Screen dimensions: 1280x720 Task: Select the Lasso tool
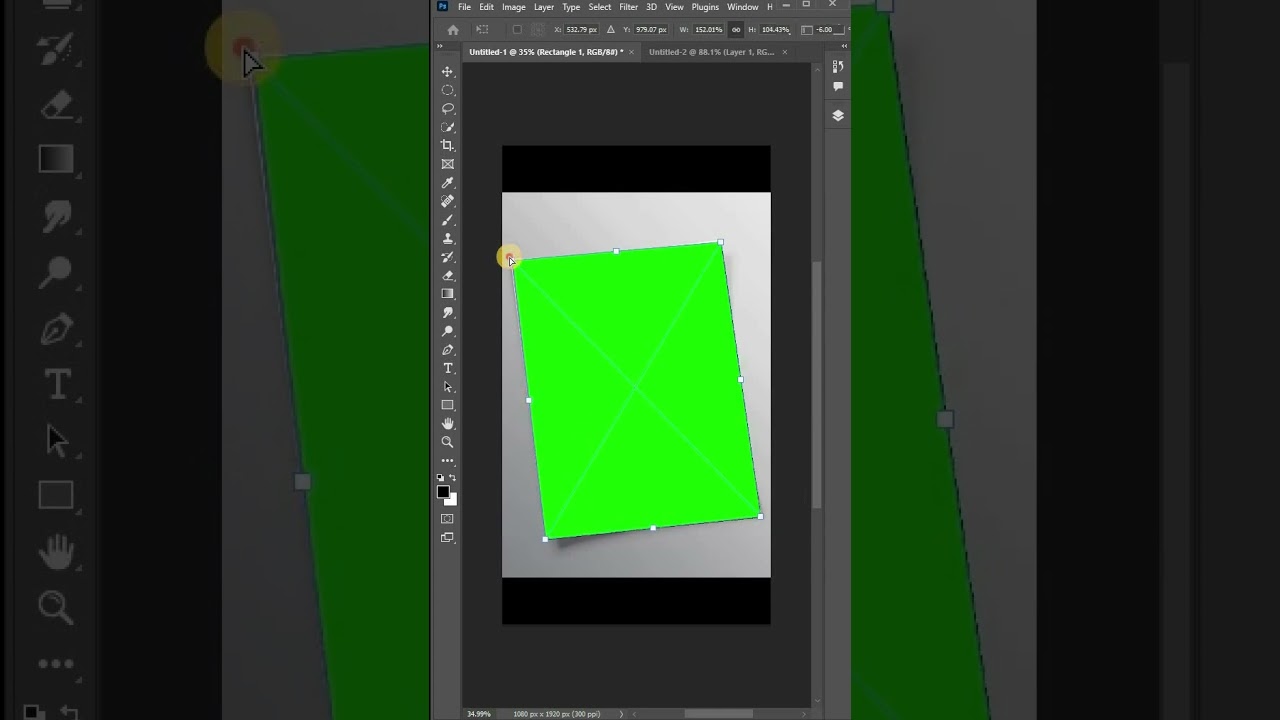click(447, 109)
